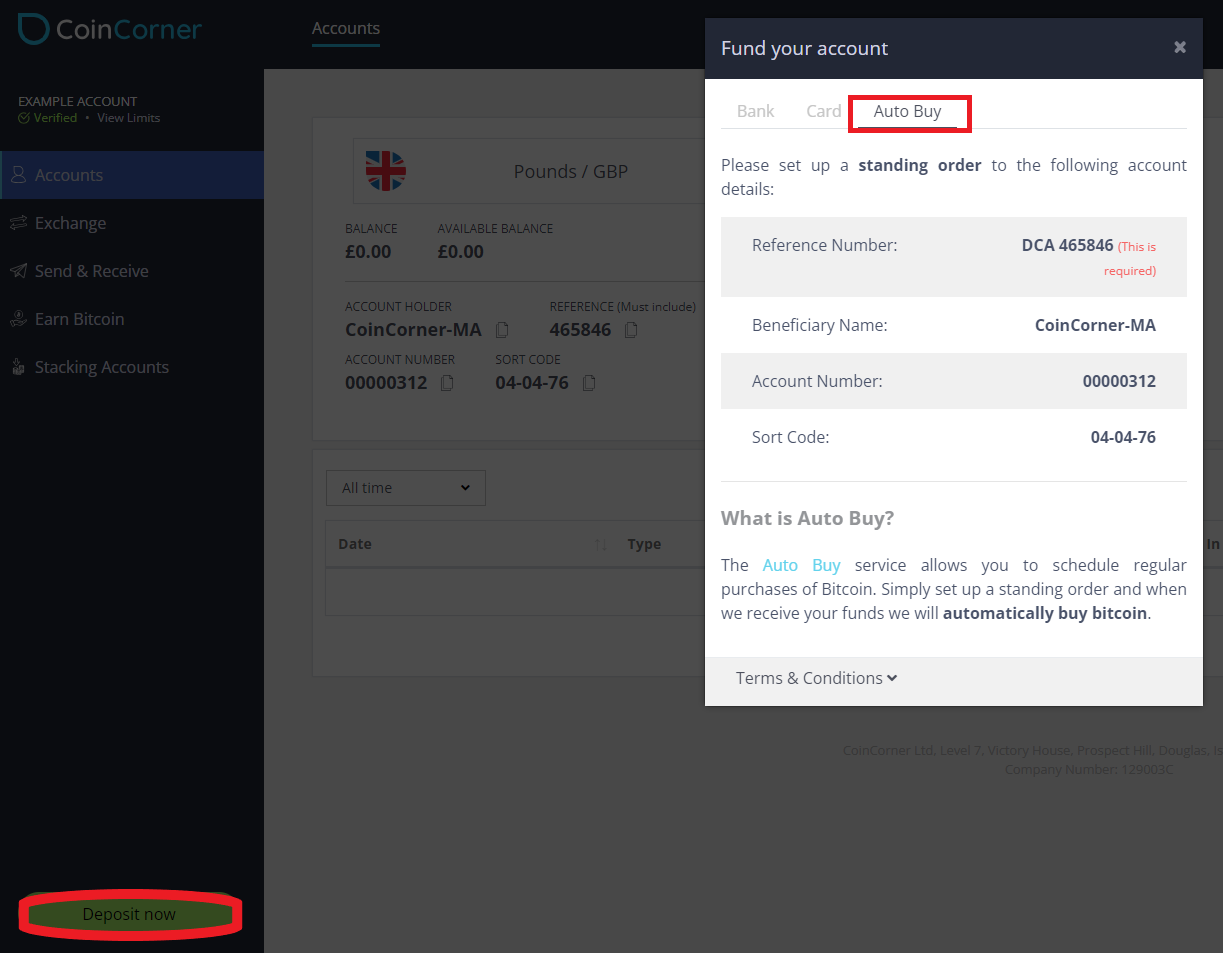Click the What is Auto Buy? heading

pos(808,518)
